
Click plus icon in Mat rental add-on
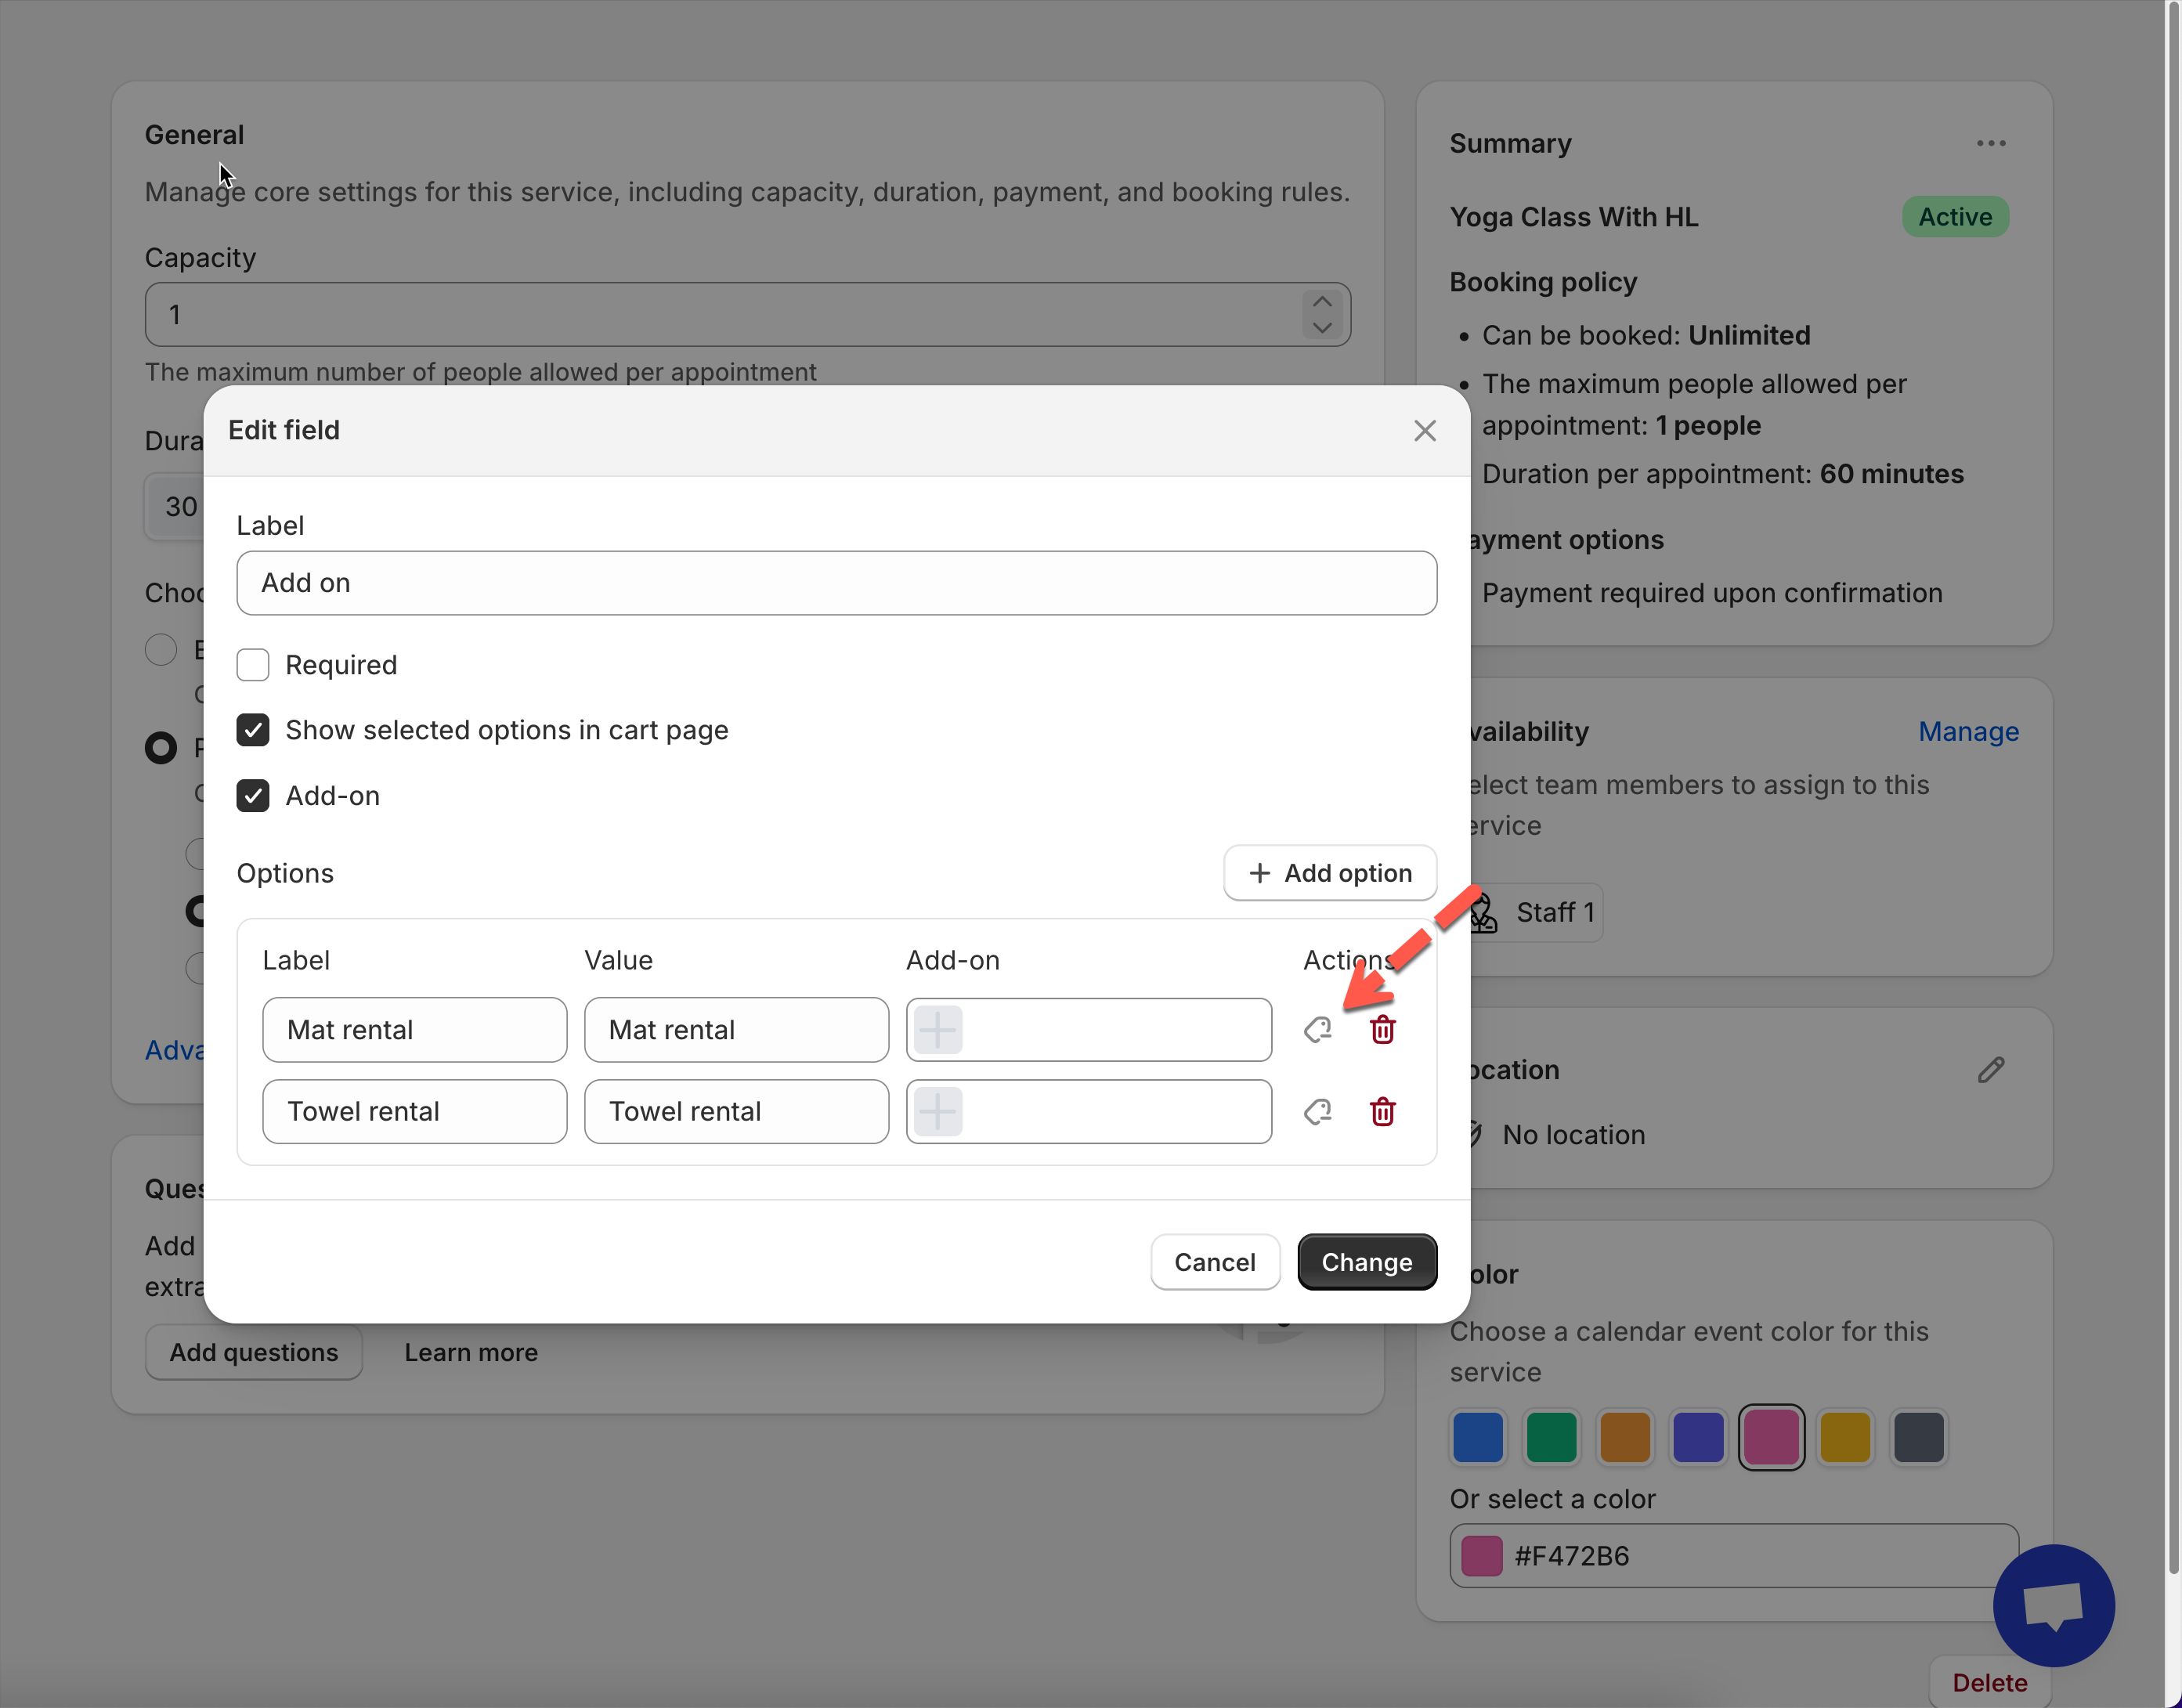coord(938,1029)
